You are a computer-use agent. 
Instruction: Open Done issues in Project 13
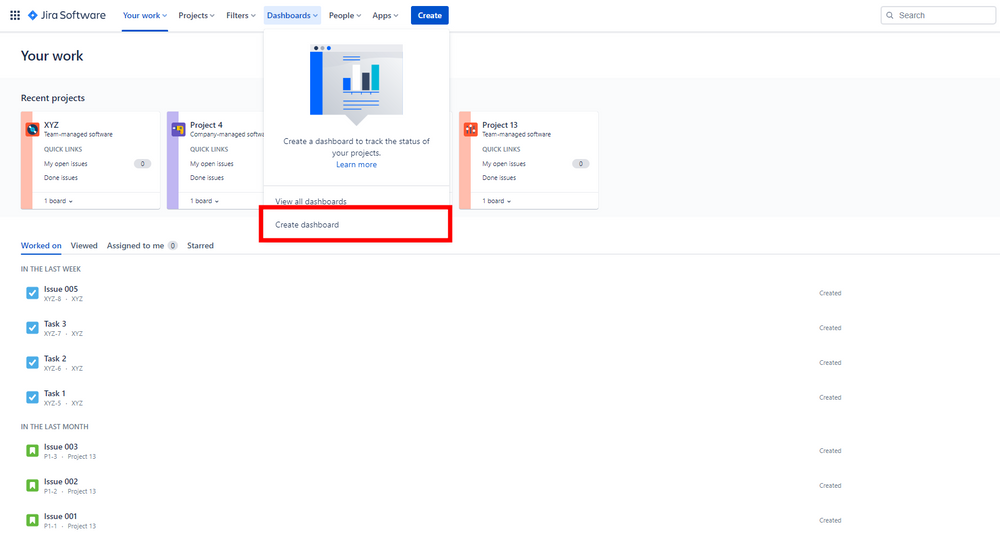(499, 178)
